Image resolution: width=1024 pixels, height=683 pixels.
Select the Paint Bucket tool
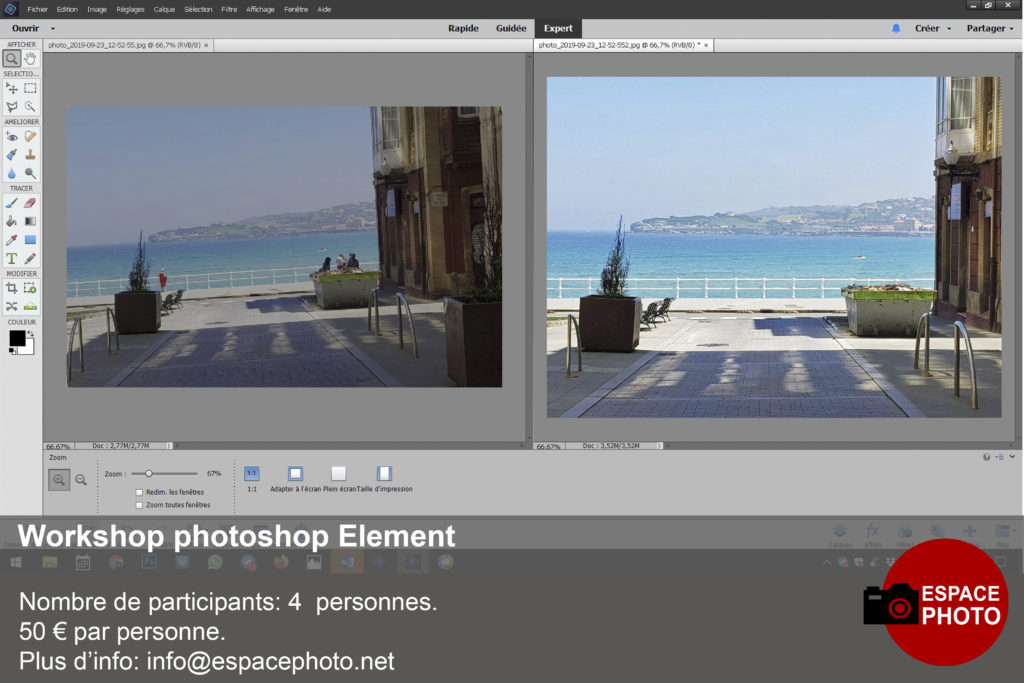point(12,221)
